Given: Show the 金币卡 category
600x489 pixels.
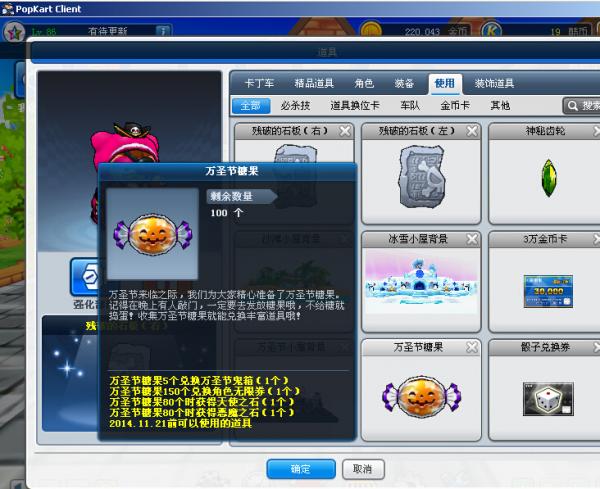Looking at the screenshot, I should [x=455, y=106].
